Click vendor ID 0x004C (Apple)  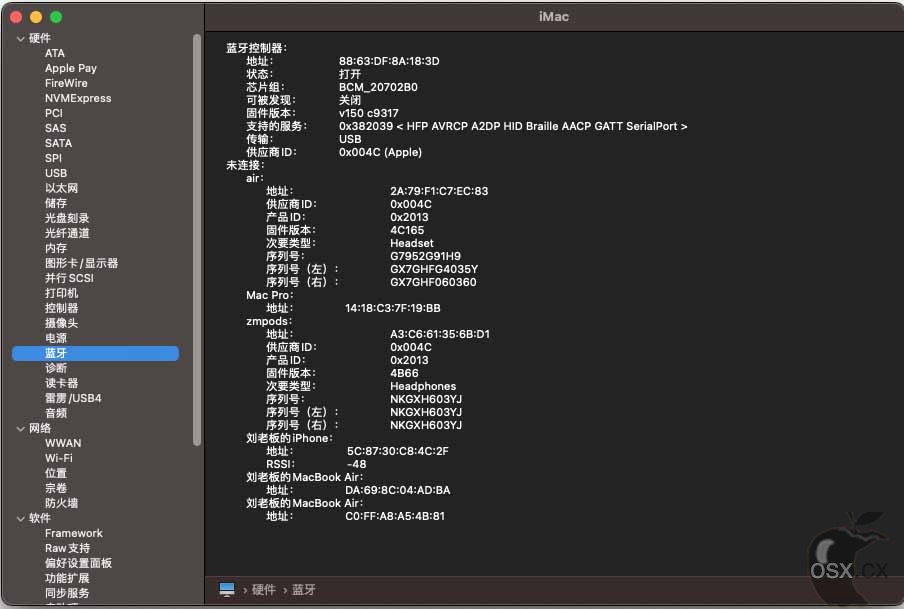[x=381, y=152]
